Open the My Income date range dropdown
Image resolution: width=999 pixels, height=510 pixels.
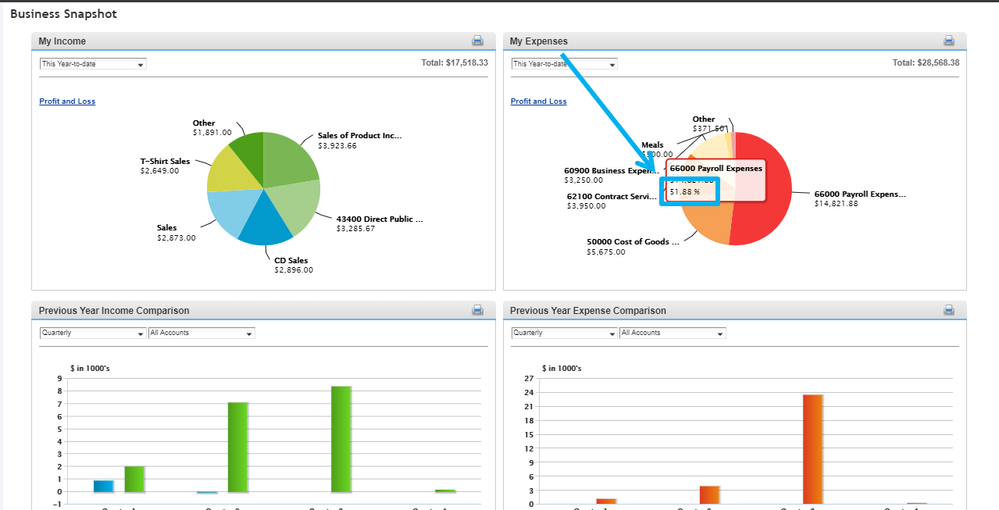93,64
